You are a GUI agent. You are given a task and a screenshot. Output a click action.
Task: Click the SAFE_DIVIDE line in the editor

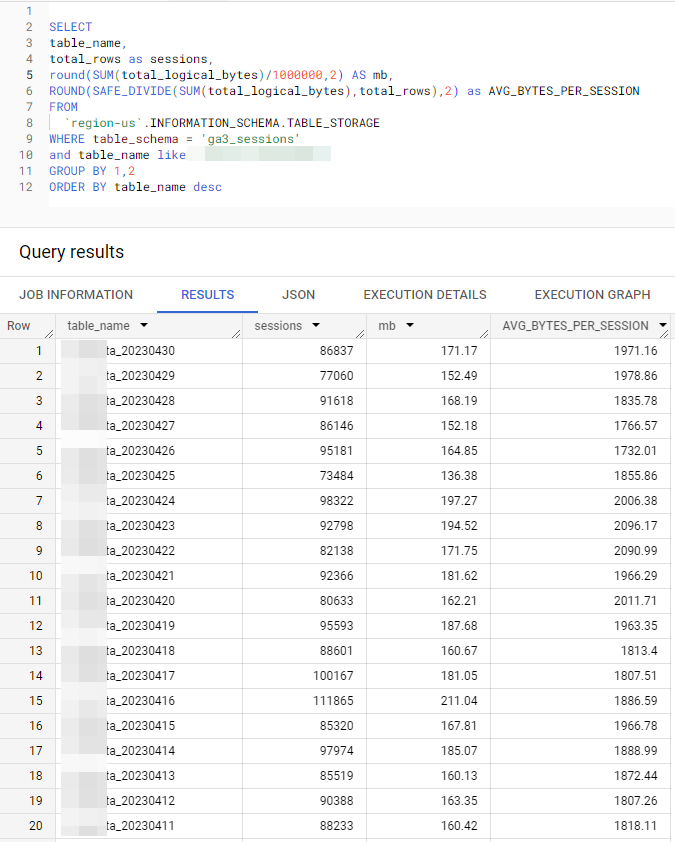pyautogui.click(x=344, y=91)
